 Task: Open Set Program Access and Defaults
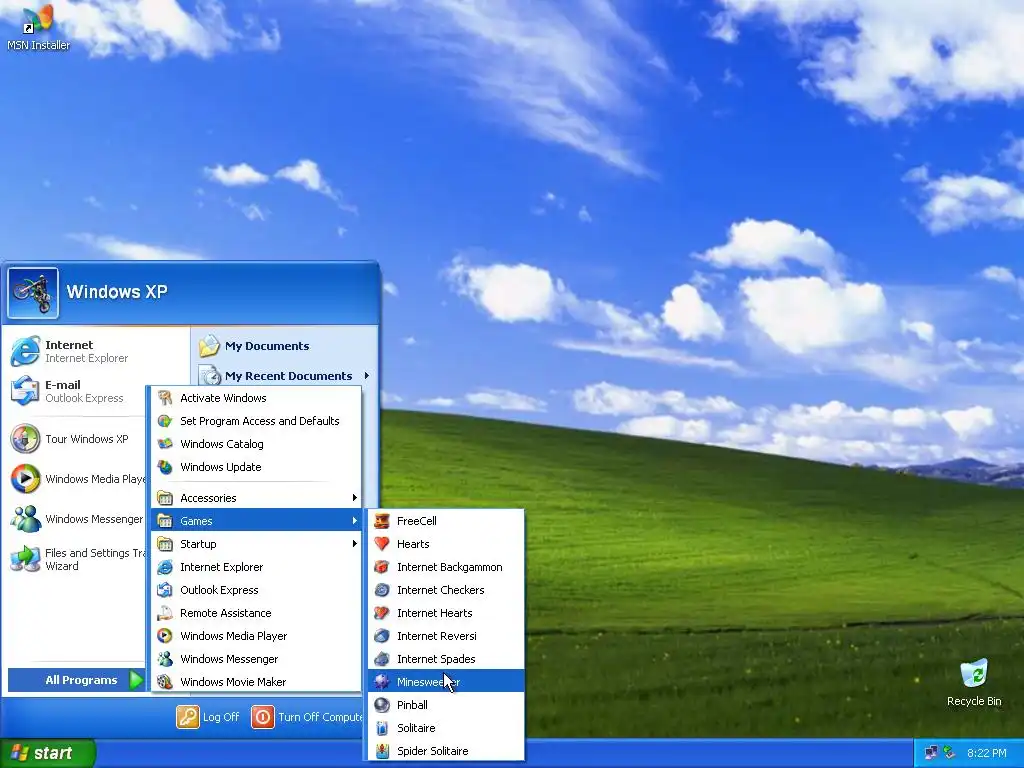click(x=256, y=421)
